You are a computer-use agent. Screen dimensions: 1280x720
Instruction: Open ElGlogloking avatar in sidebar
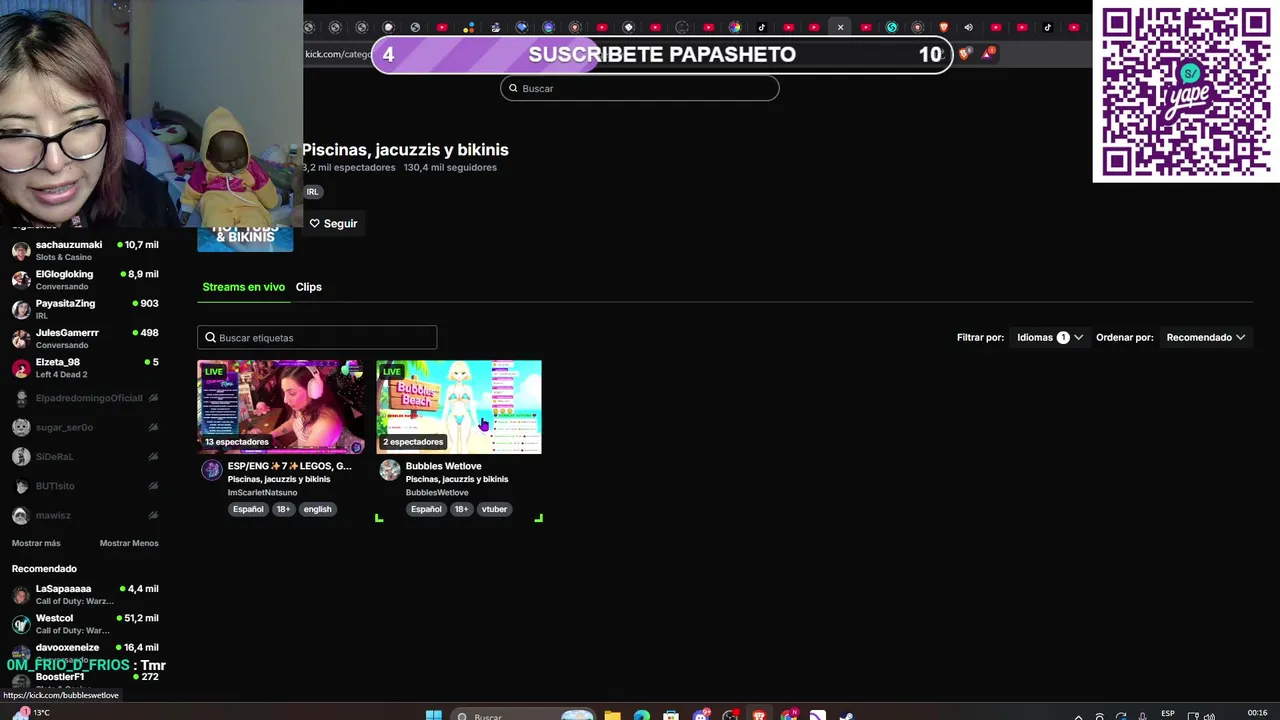[21, 280]
